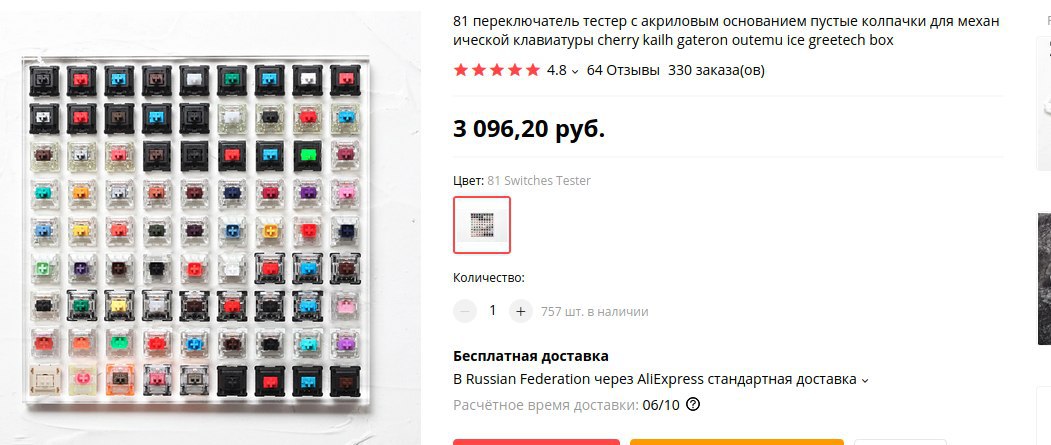The height and width of the screenshot is (445, 1051).
Task: Click the last red star in rating
Action: [x=533, y=70]
